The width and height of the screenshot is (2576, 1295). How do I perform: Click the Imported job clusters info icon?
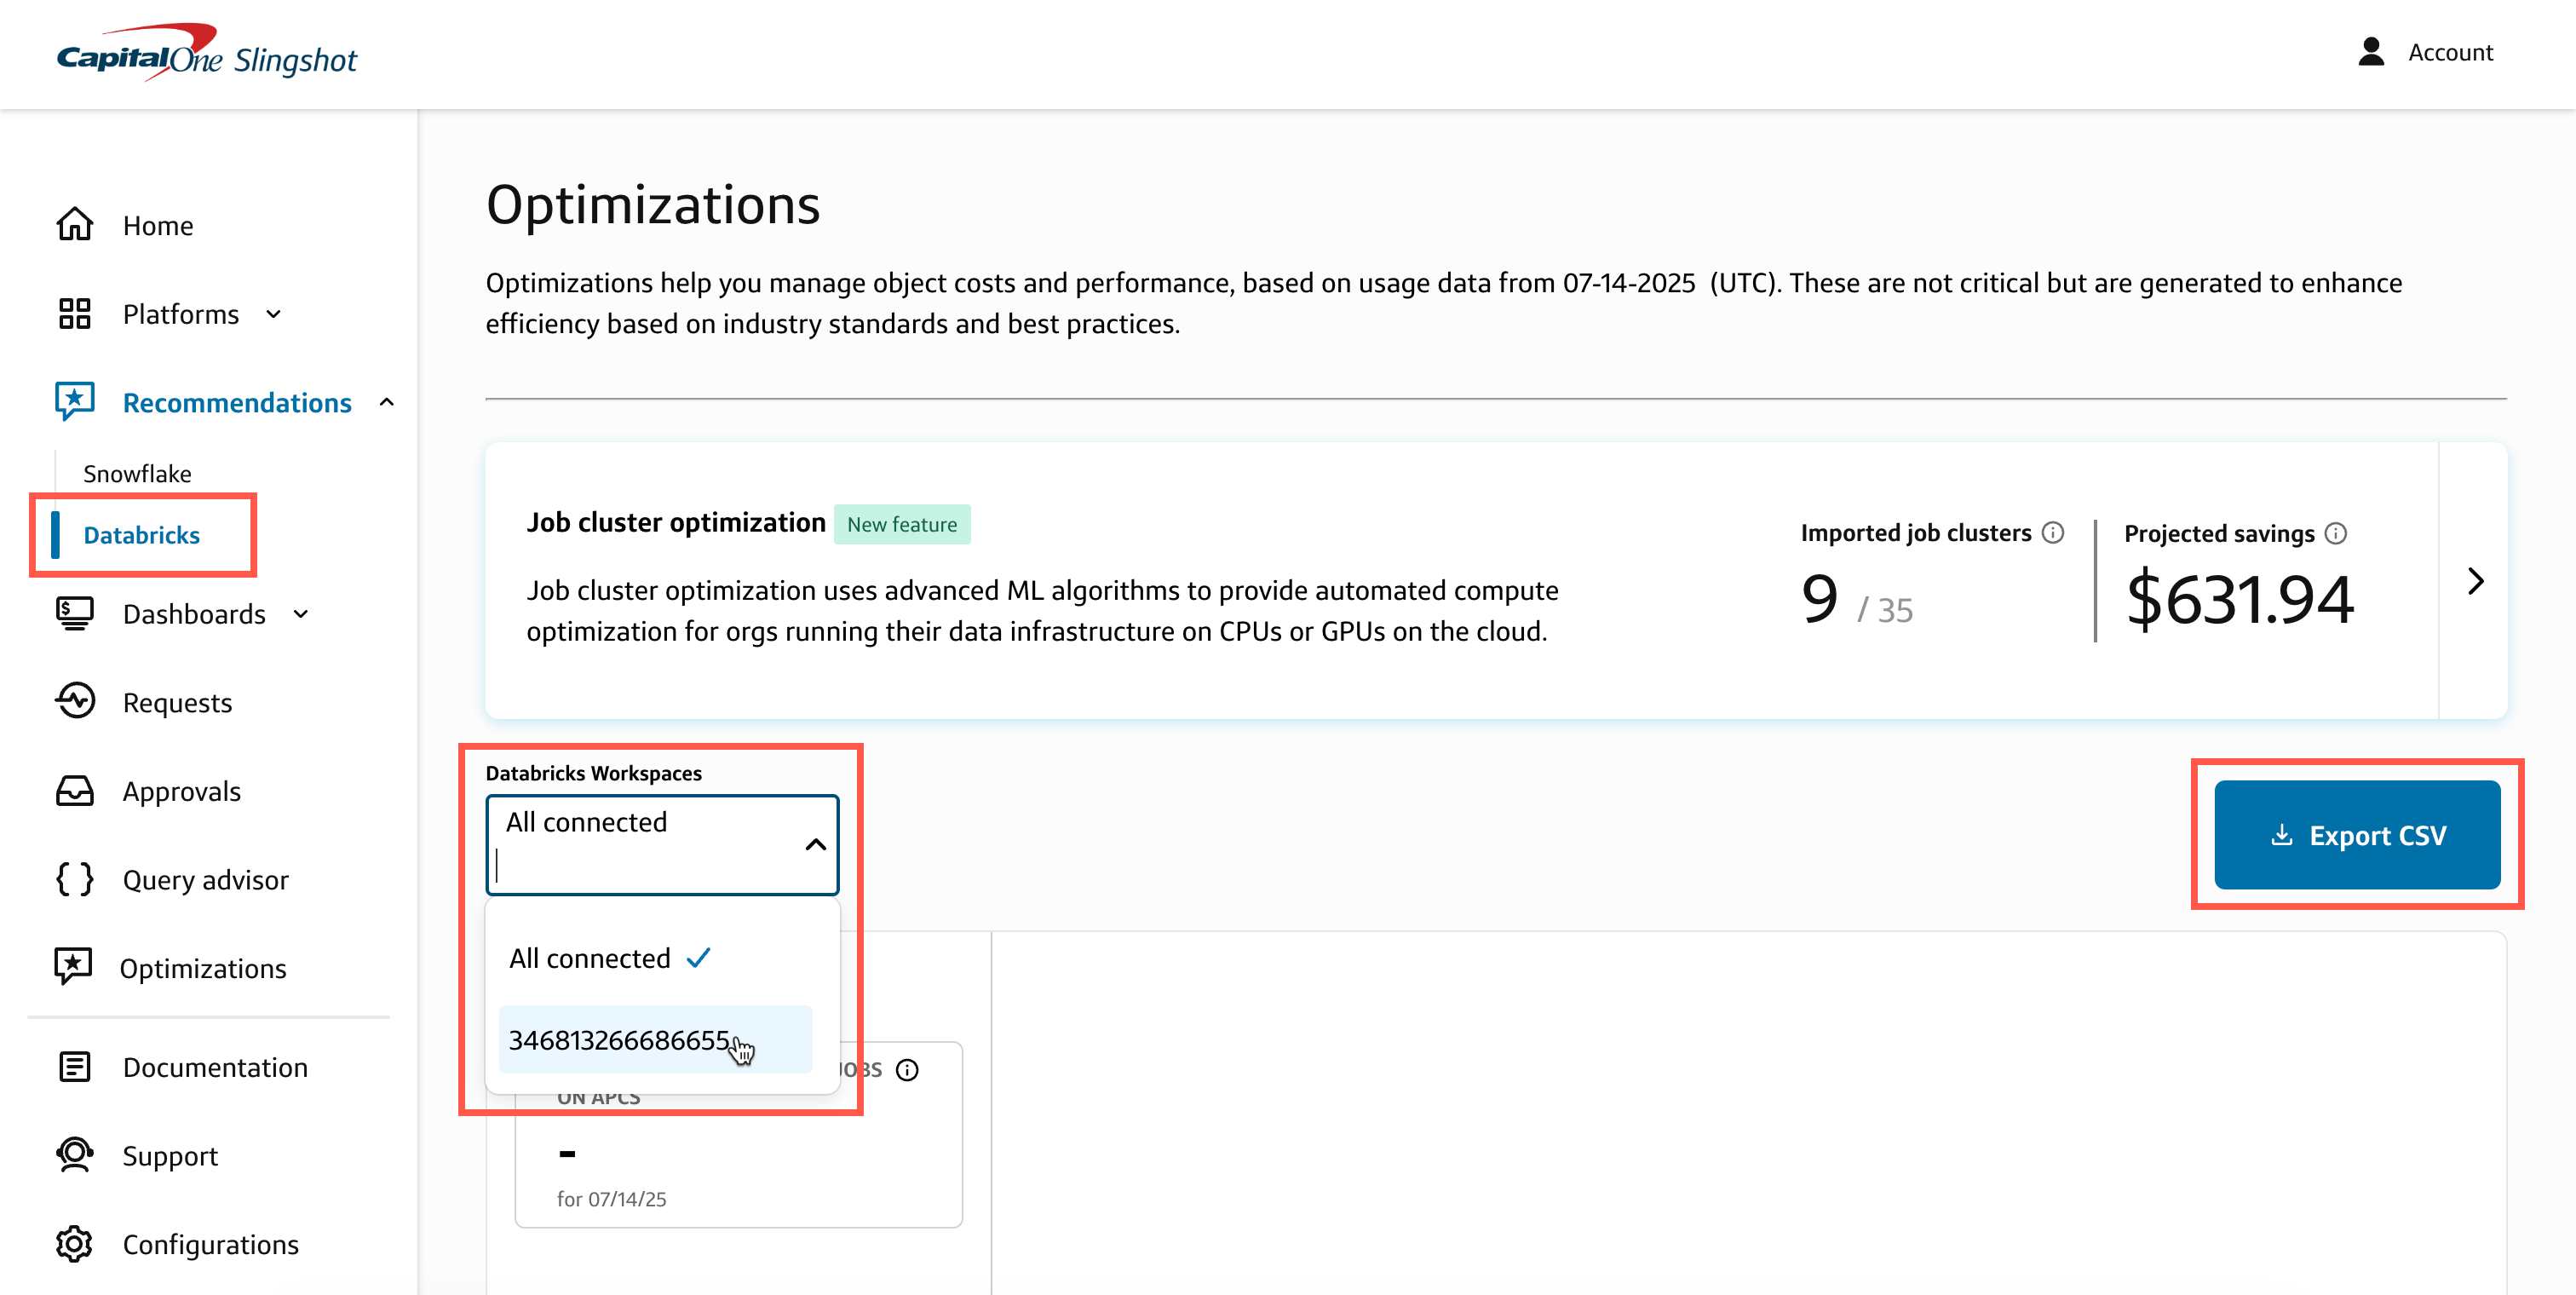[2053, 533]
